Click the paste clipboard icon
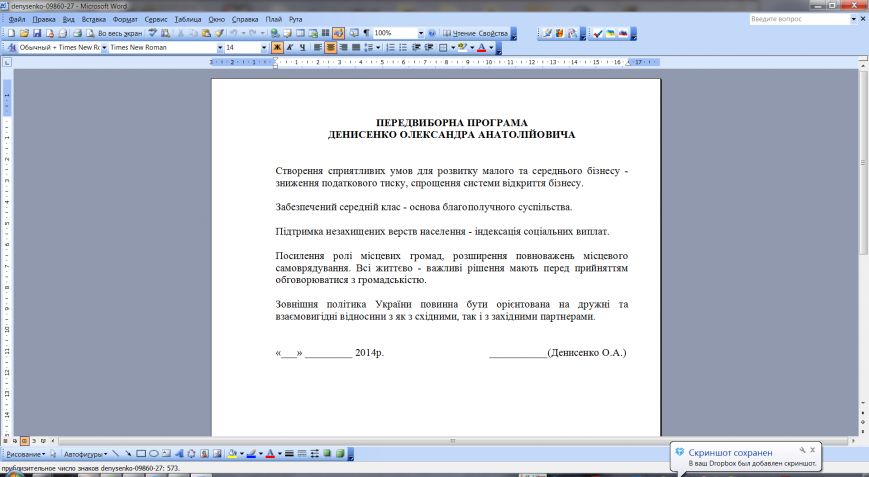The width and height of the screenshot is (869, 477). pyautogui.click(x=206, y=33)
